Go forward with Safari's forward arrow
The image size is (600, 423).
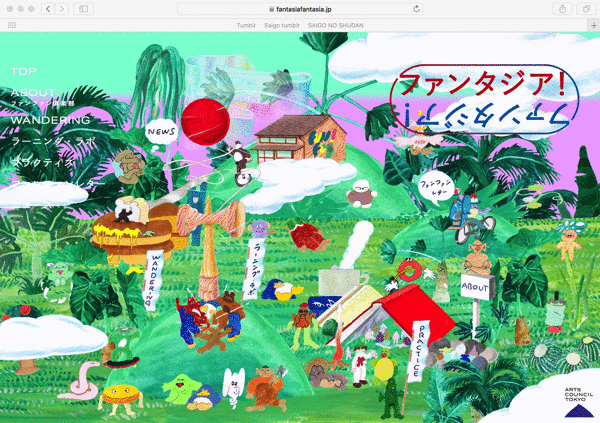click(x=62, y=9)
